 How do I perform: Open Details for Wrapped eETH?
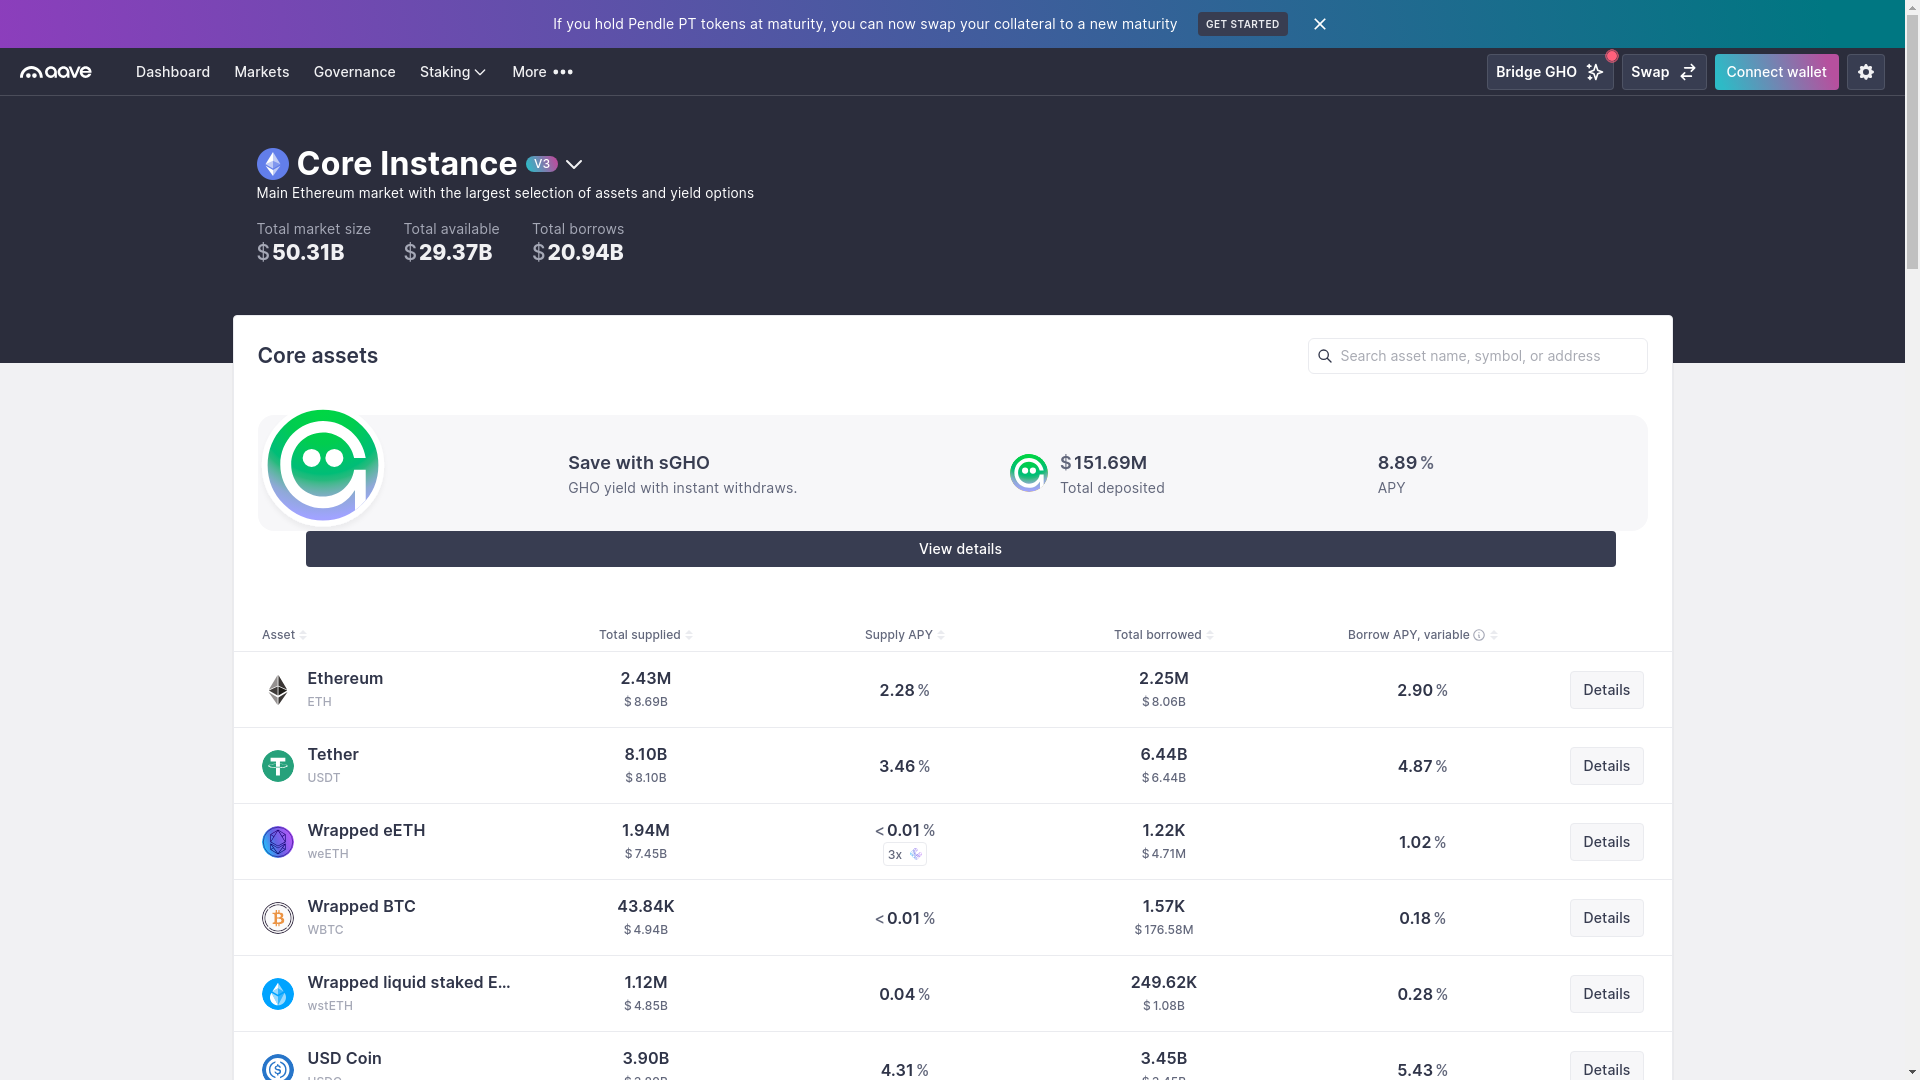click(1606, 842)
